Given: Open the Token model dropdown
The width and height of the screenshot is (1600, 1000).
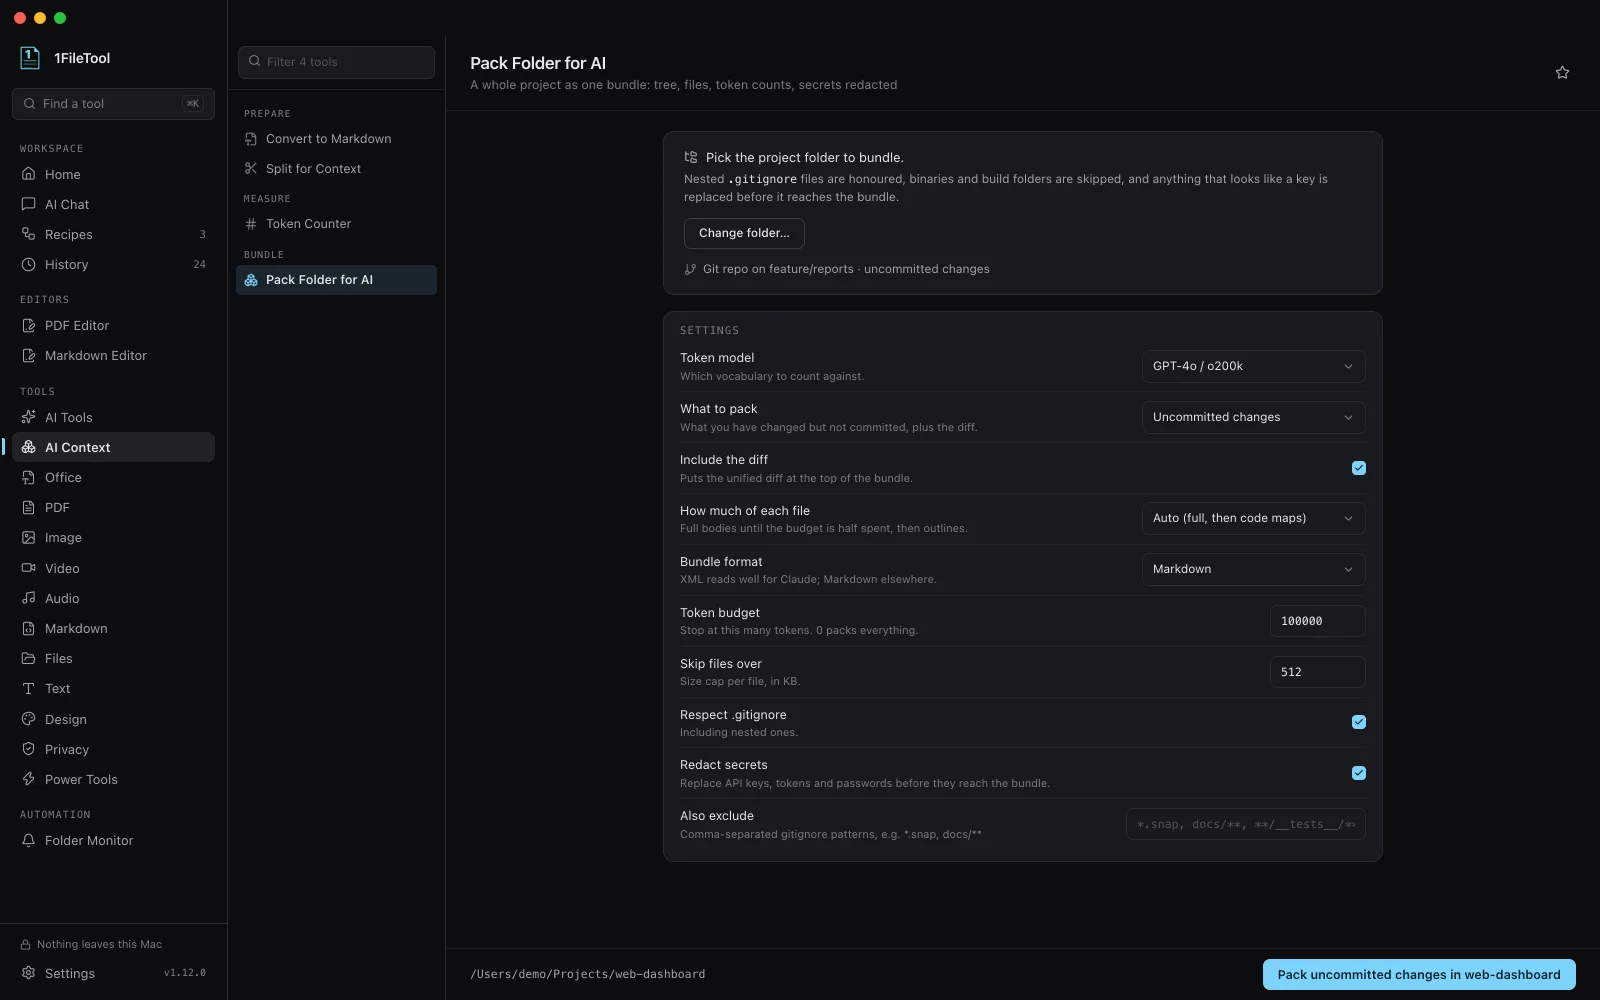Looking at the screenshot, I should [1253, 366].
